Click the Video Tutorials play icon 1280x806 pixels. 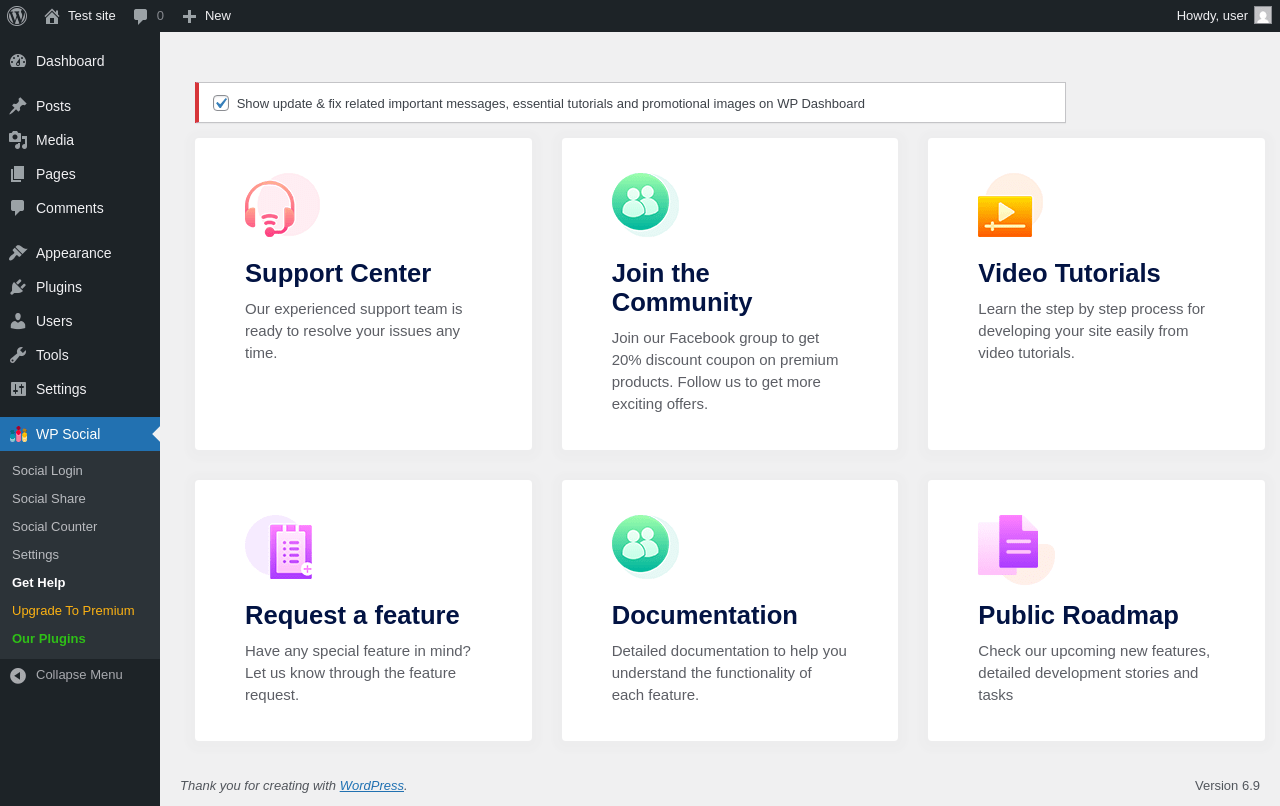1005,214
